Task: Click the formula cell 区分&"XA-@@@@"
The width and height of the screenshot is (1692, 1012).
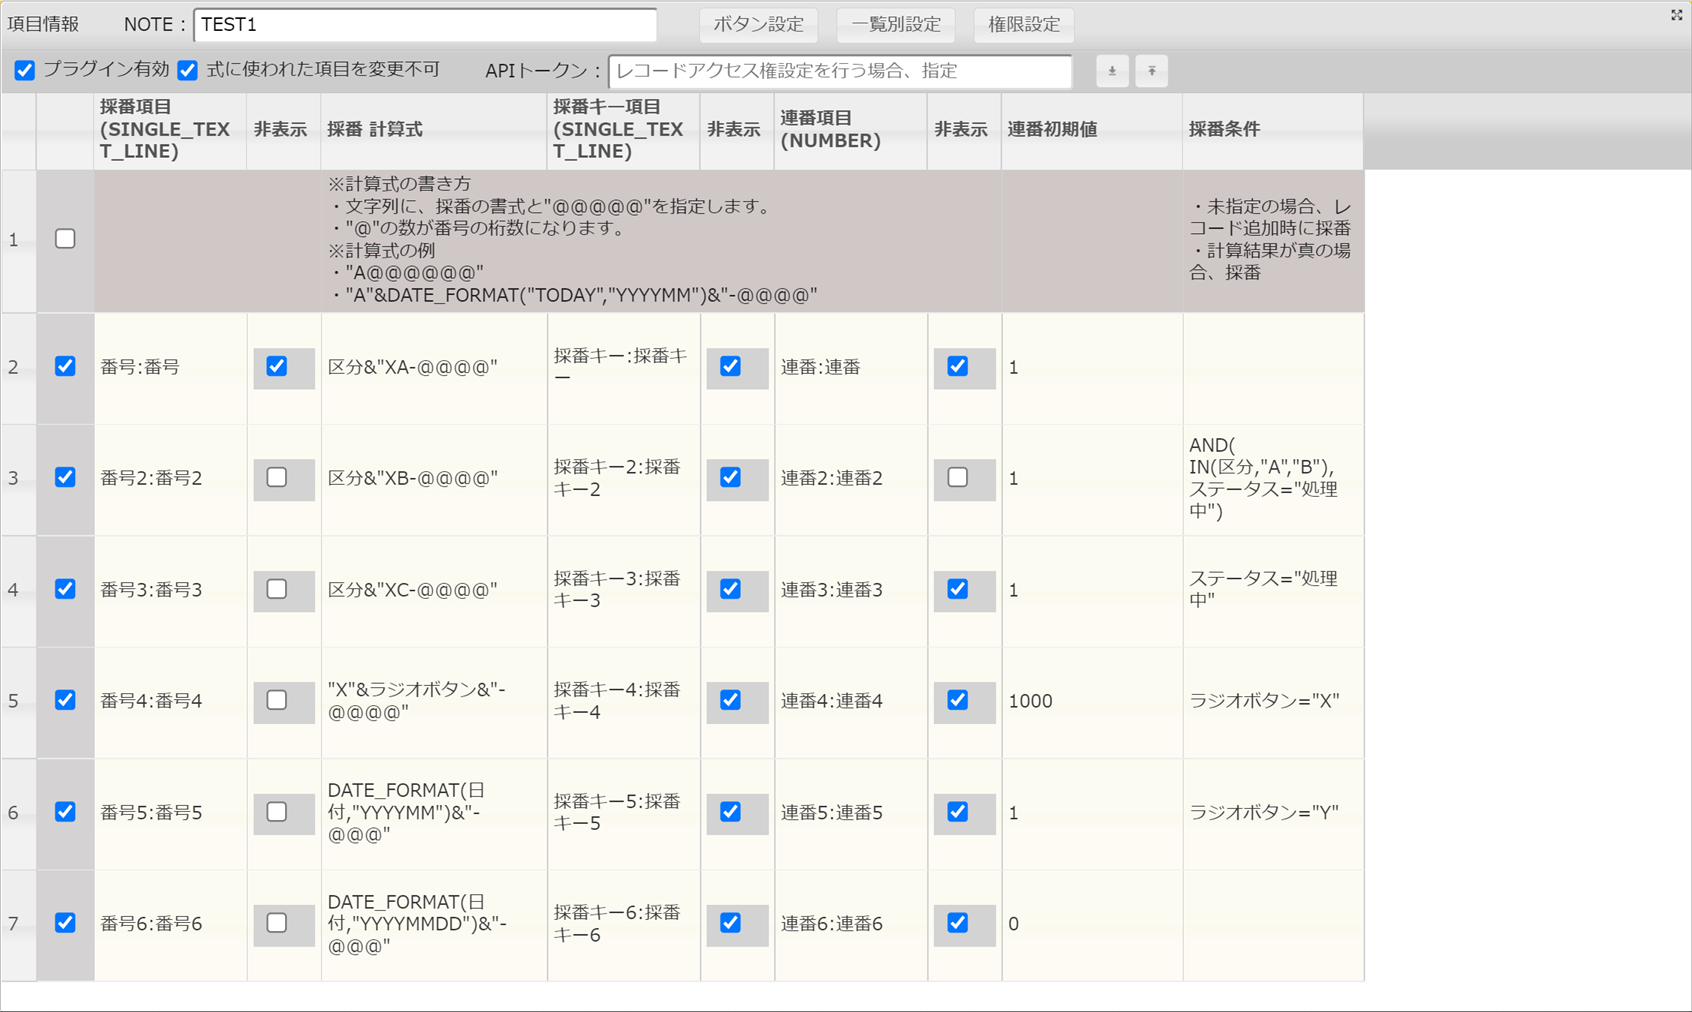Action: coord(434,368)
